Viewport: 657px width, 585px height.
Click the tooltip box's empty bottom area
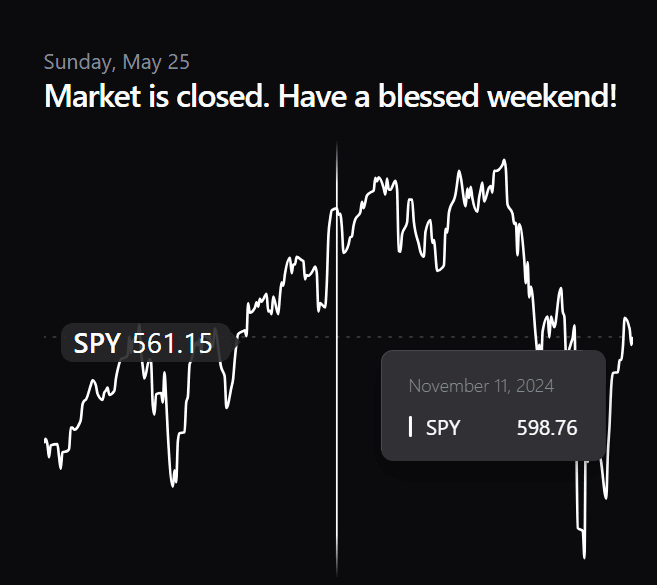click(x=493, y=451)
